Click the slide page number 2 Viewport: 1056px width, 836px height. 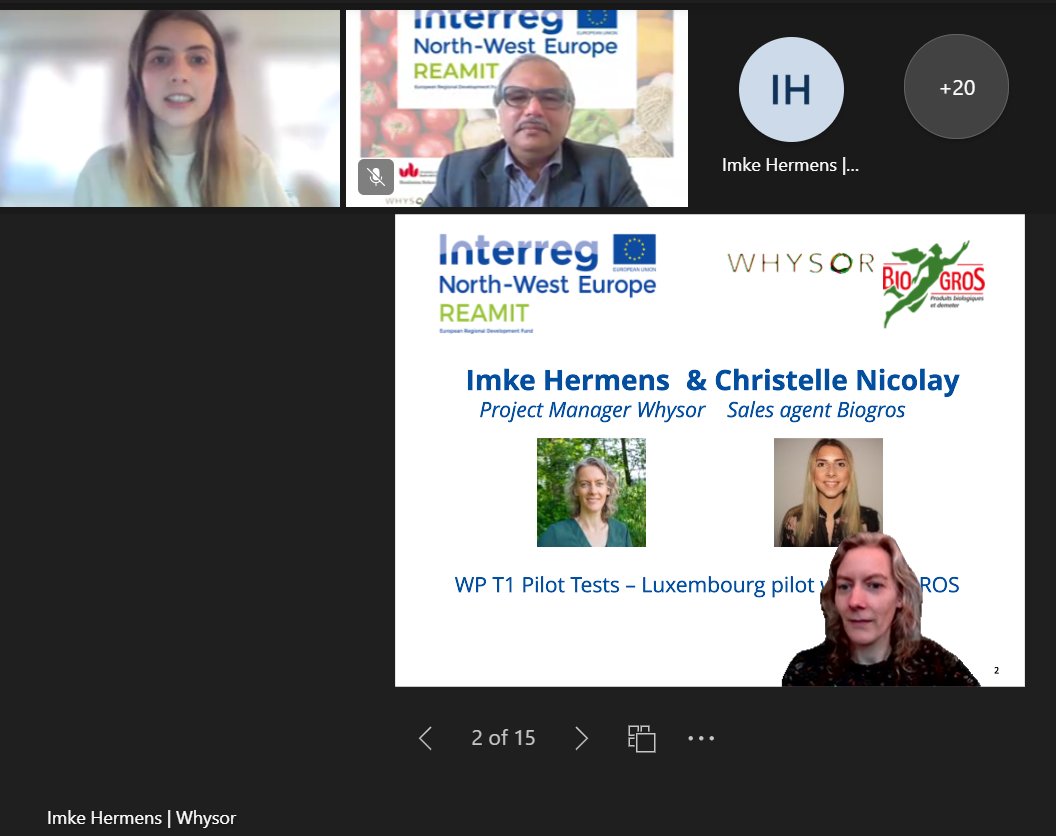[996, 670]
